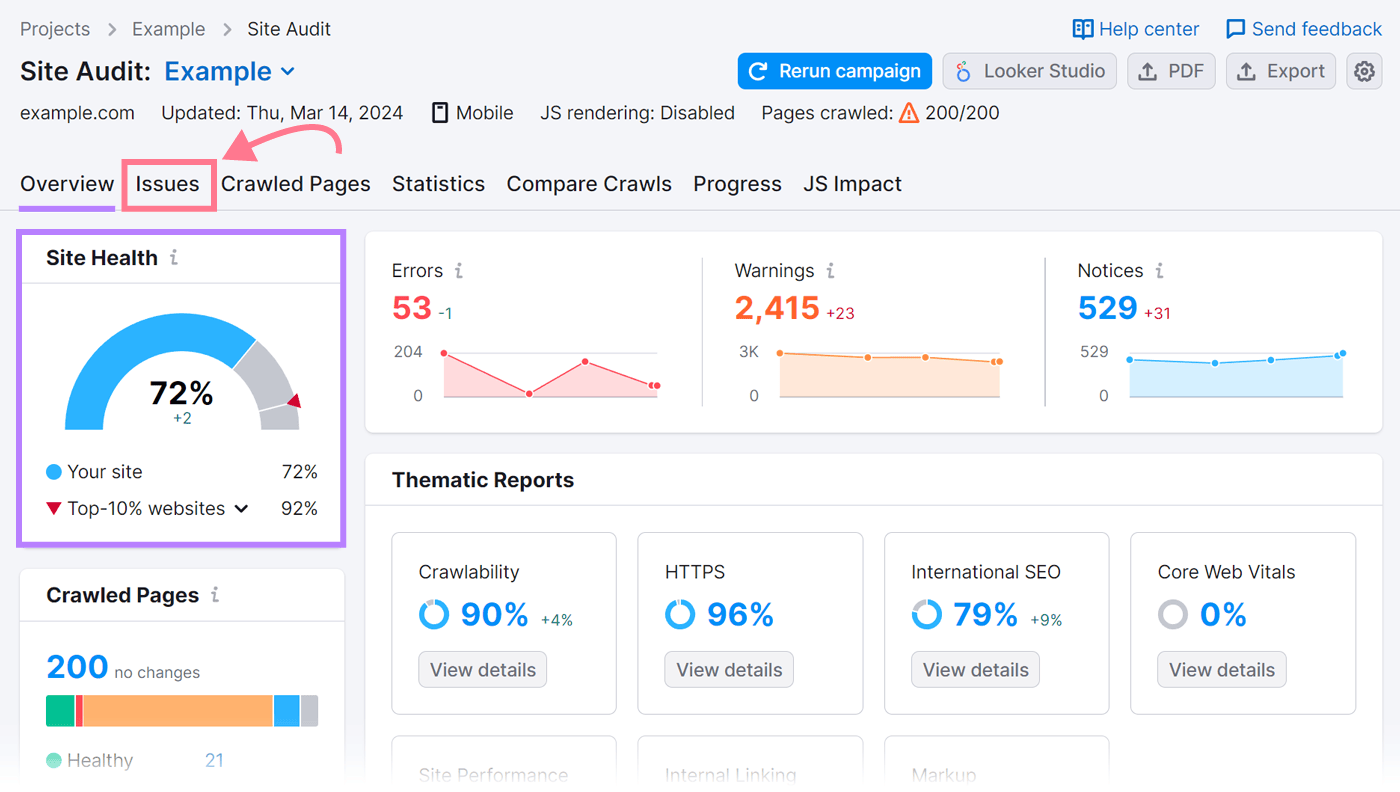1400x792 pixels.
Task: Expand the Top-10% websites comparison
Action: pos(241,508)
